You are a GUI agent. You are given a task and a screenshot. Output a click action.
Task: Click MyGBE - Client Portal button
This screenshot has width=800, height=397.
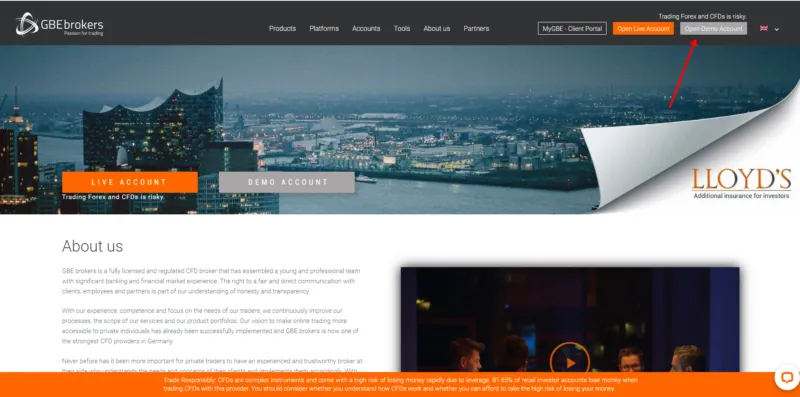572,29
